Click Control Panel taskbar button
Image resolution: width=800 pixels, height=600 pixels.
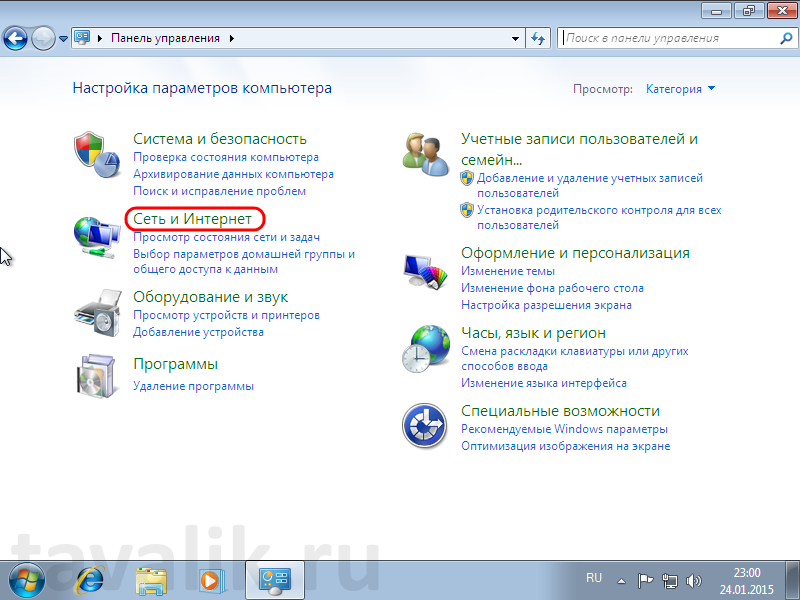click(x=275, y=580)
